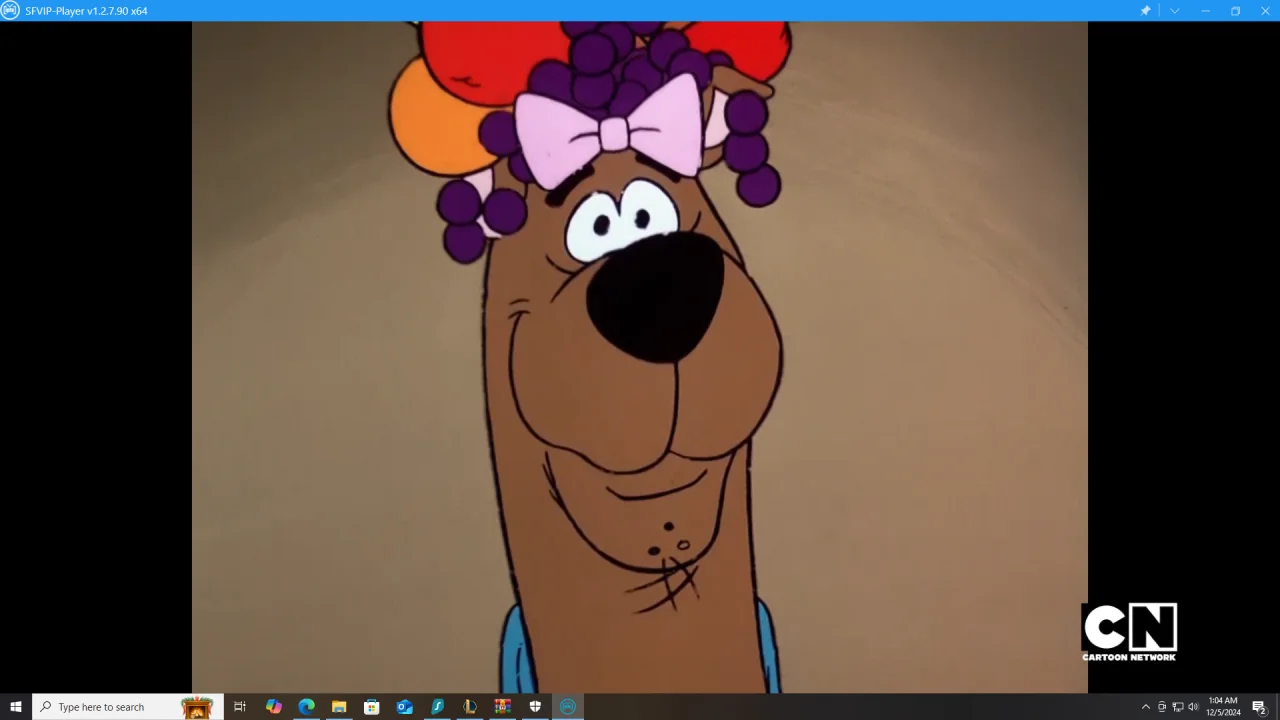Close the SFVIP-Player window
Viewport: 1280px width, 720px height.
coord(1265,11)
